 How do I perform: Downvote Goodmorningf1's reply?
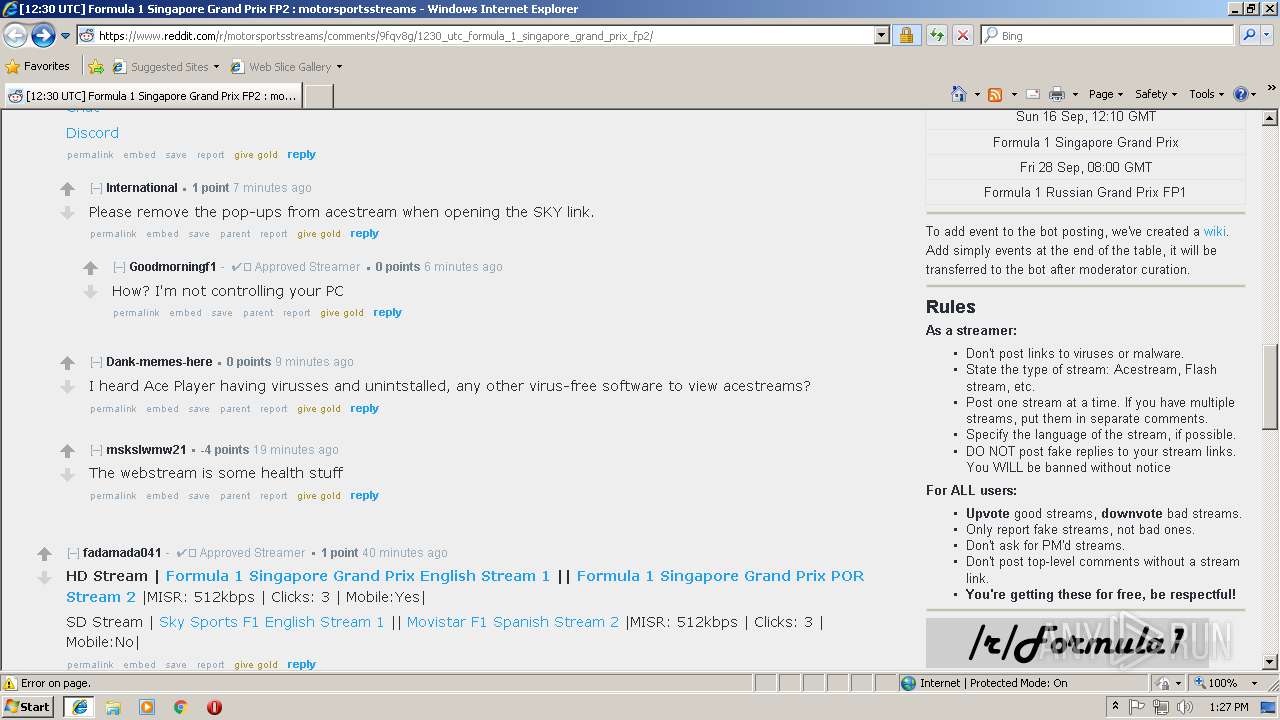pos(90,291)
